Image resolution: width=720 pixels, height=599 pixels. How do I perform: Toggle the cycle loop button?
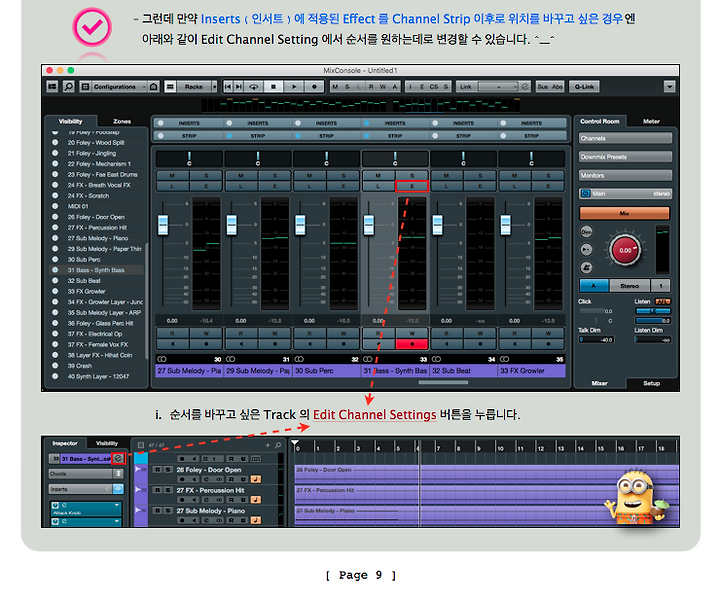(x=253, y=86)
